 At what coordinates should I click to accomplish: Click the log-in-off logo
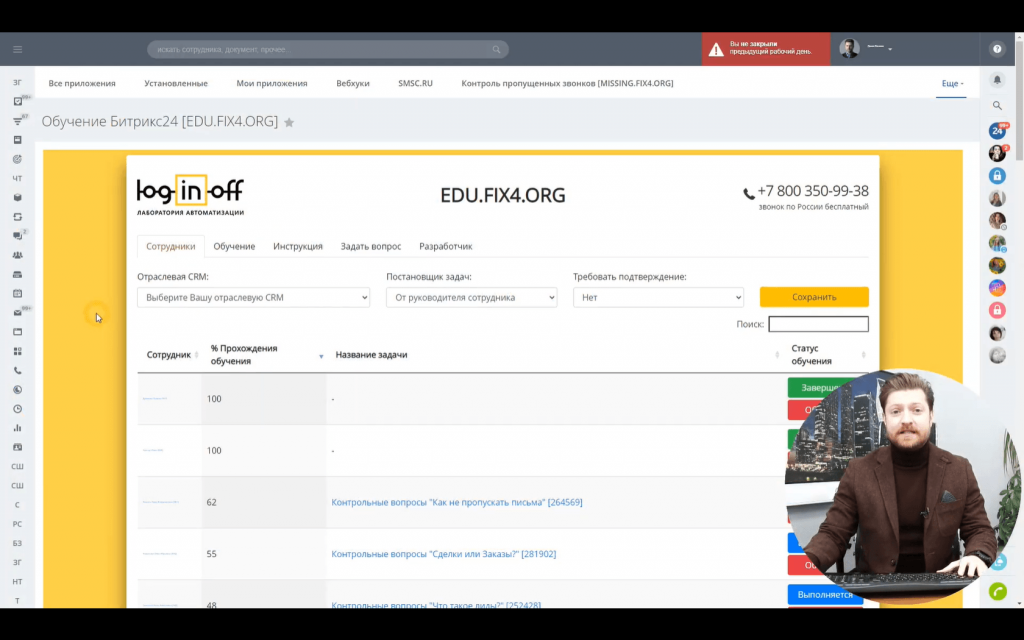point(190,195)
